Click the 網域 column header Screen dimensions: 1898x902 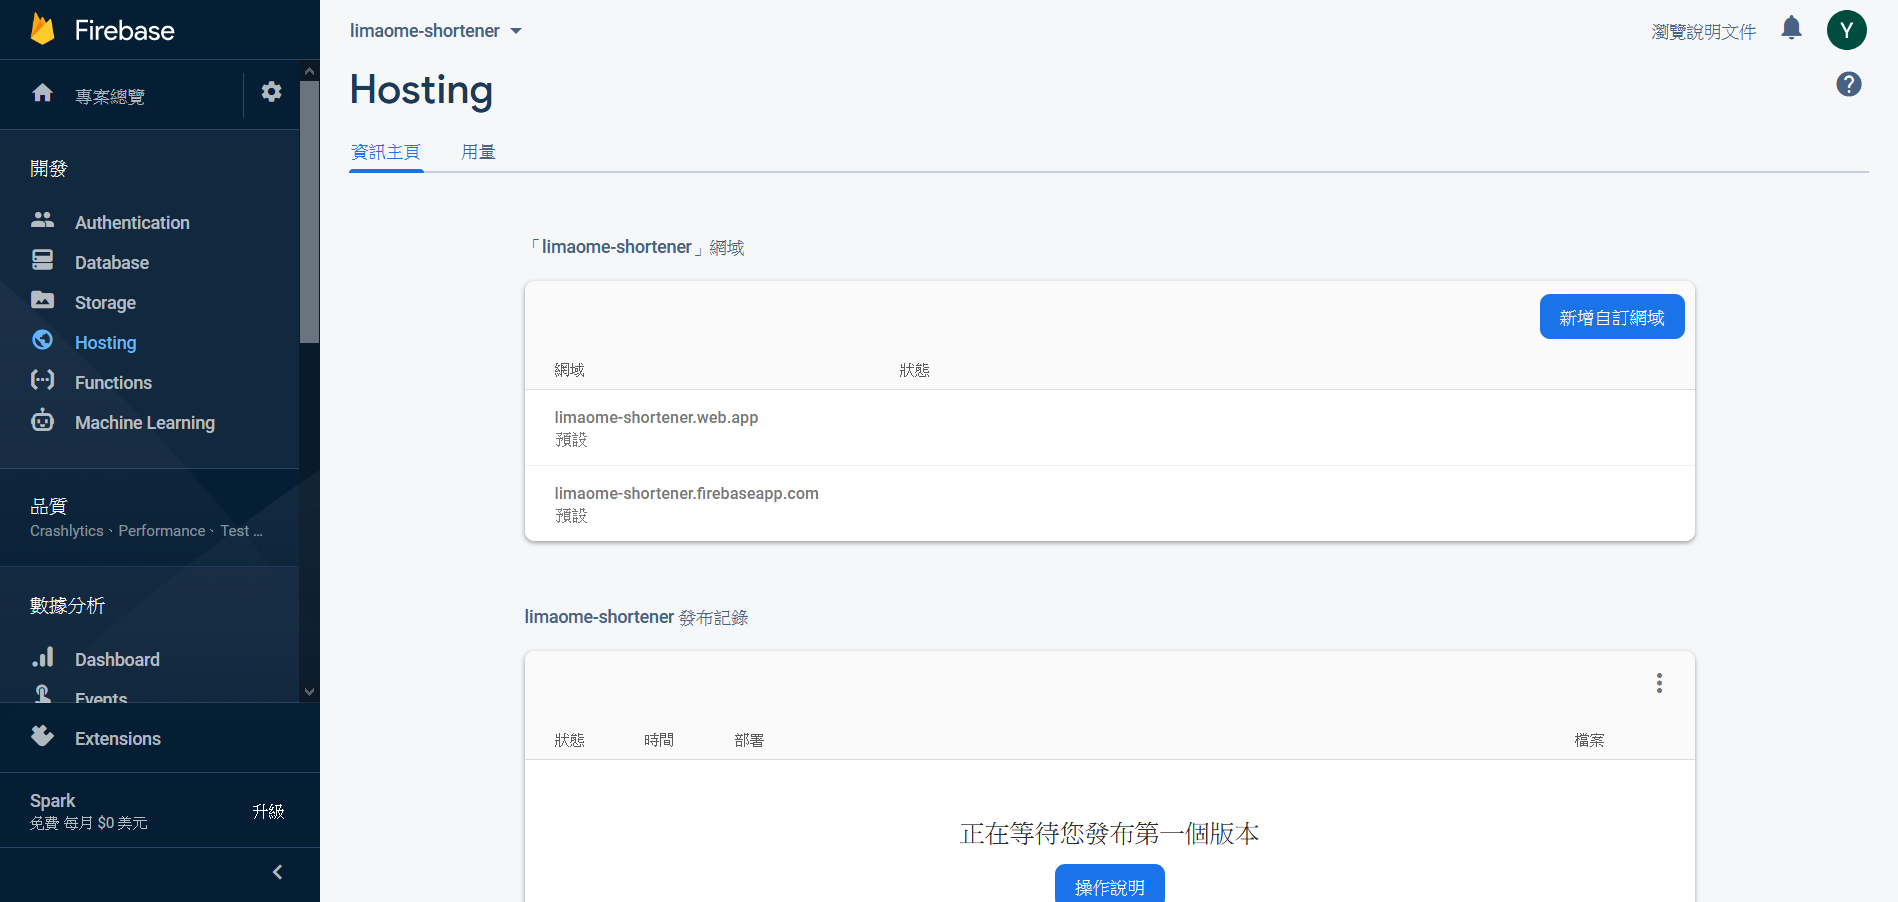coord(569,370)
